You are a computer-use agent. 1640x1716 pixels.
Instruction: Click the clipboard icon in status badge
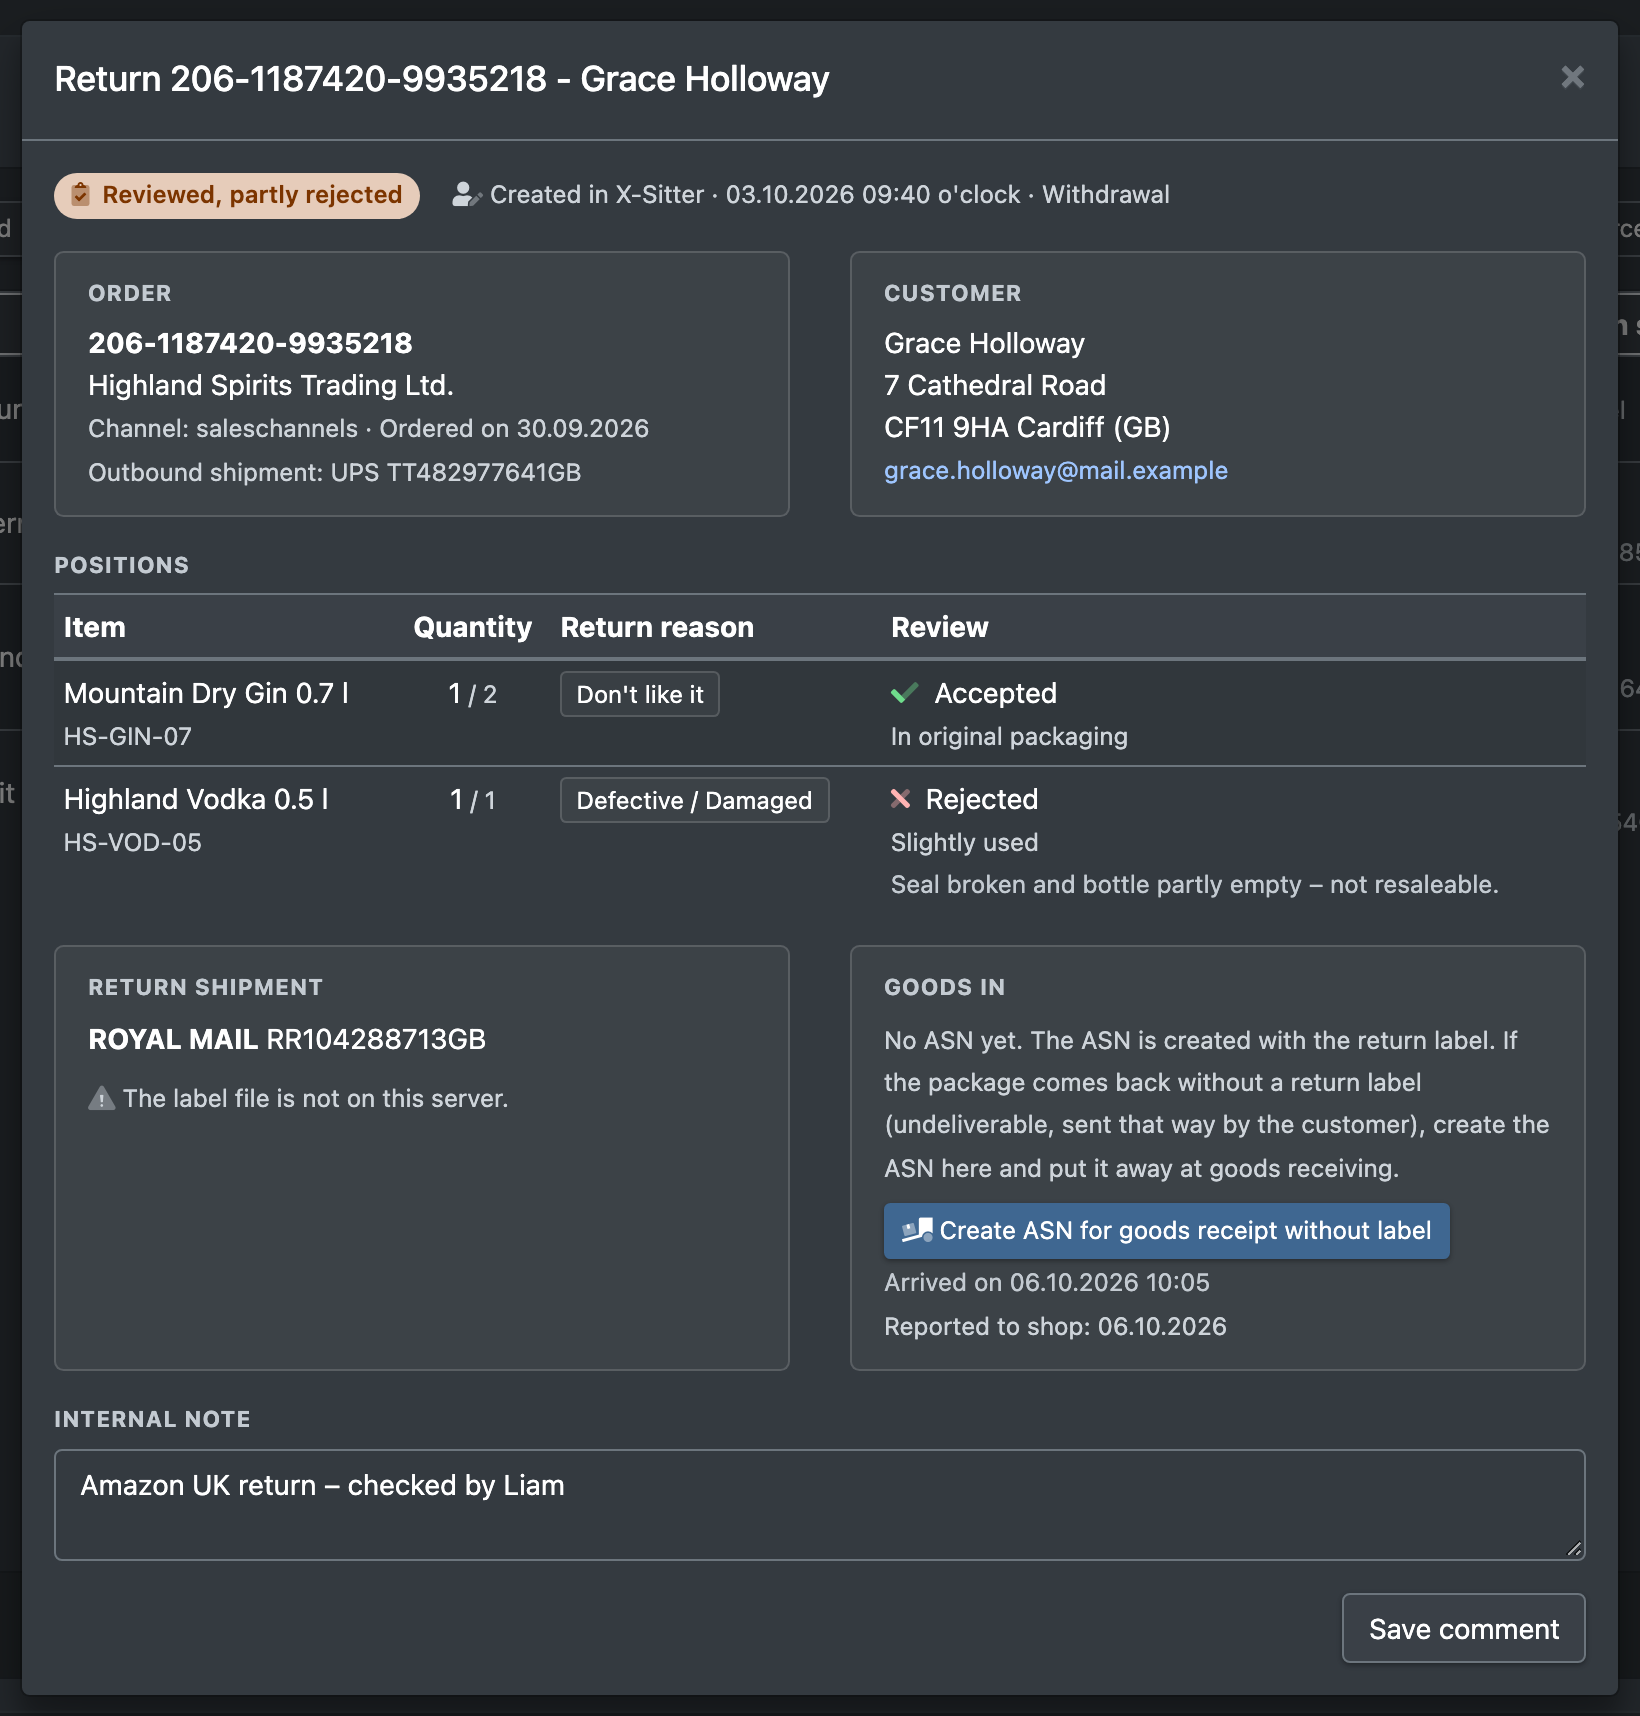point(81,194)
